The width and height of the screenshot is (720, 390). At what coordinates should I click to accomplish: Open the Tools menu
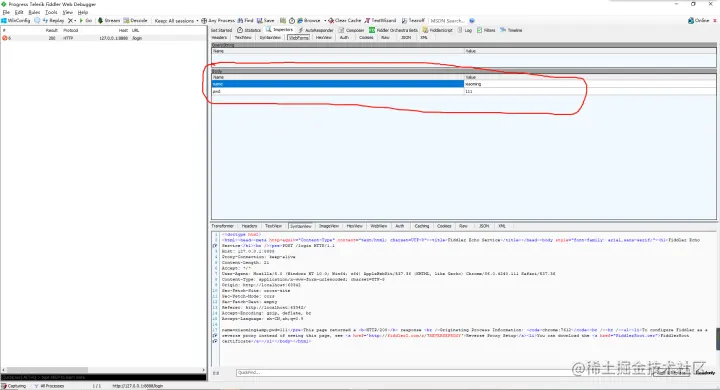[x=51, y=12]
